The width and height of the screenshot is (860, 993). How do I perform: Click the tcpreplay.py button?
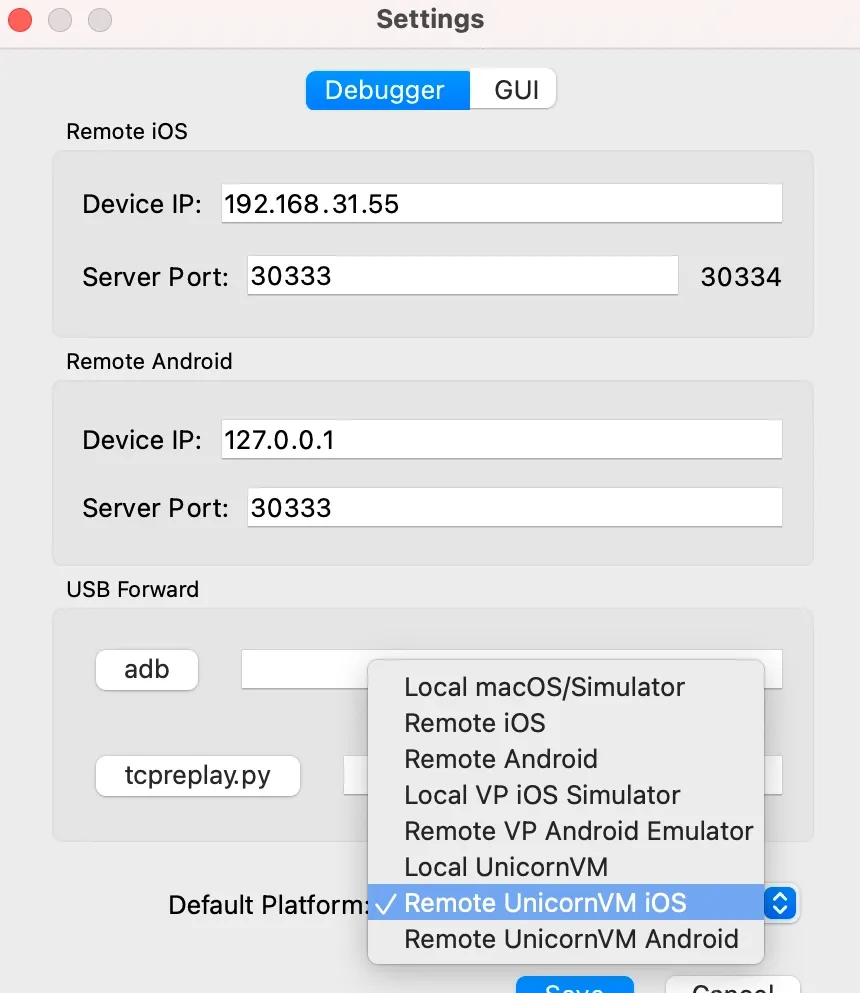tap(198, 775)
